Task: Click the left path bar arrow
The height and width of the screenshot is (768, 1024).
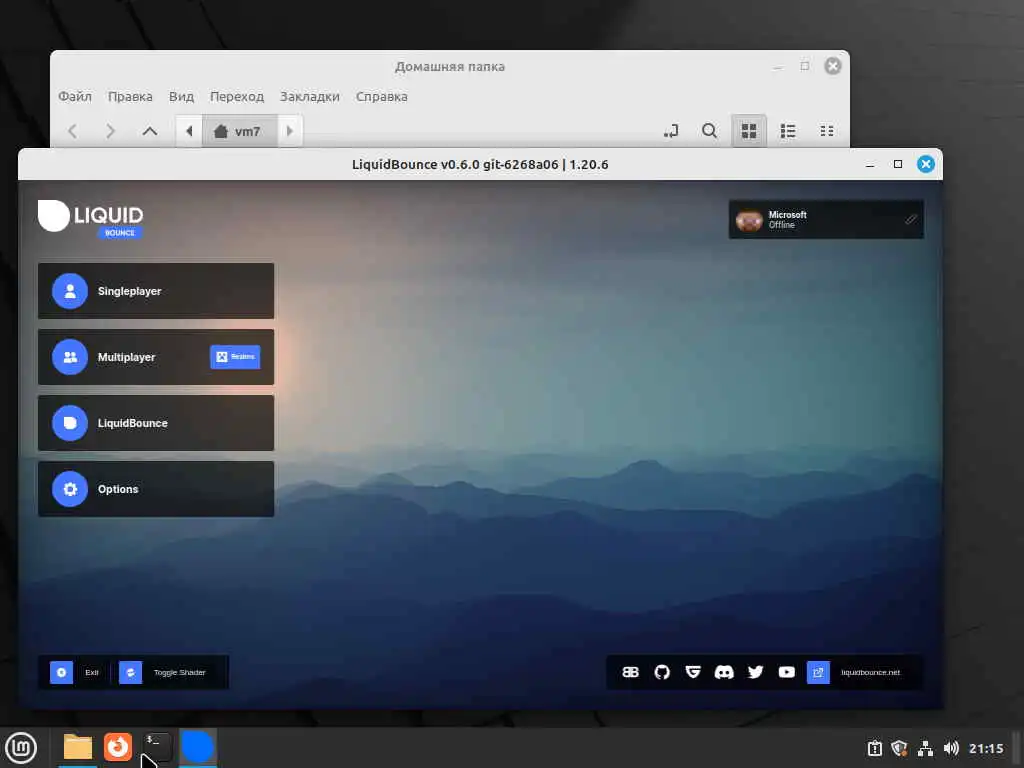Action: [189, 131]
